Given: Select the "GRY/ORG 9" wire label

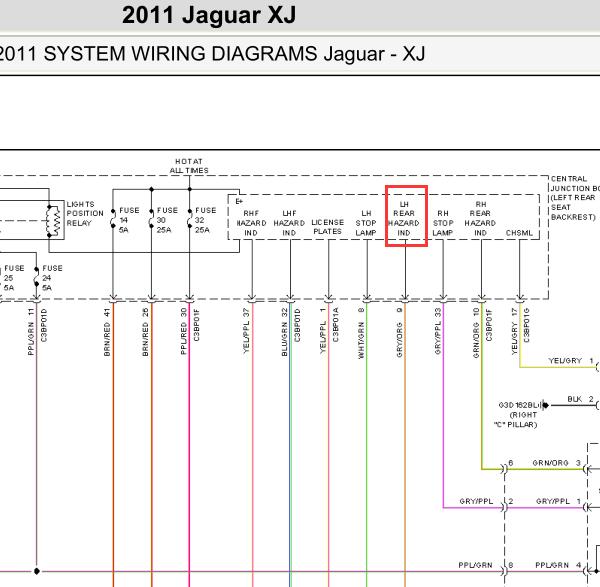Looking at the screenshot, I should coord(400,333).
